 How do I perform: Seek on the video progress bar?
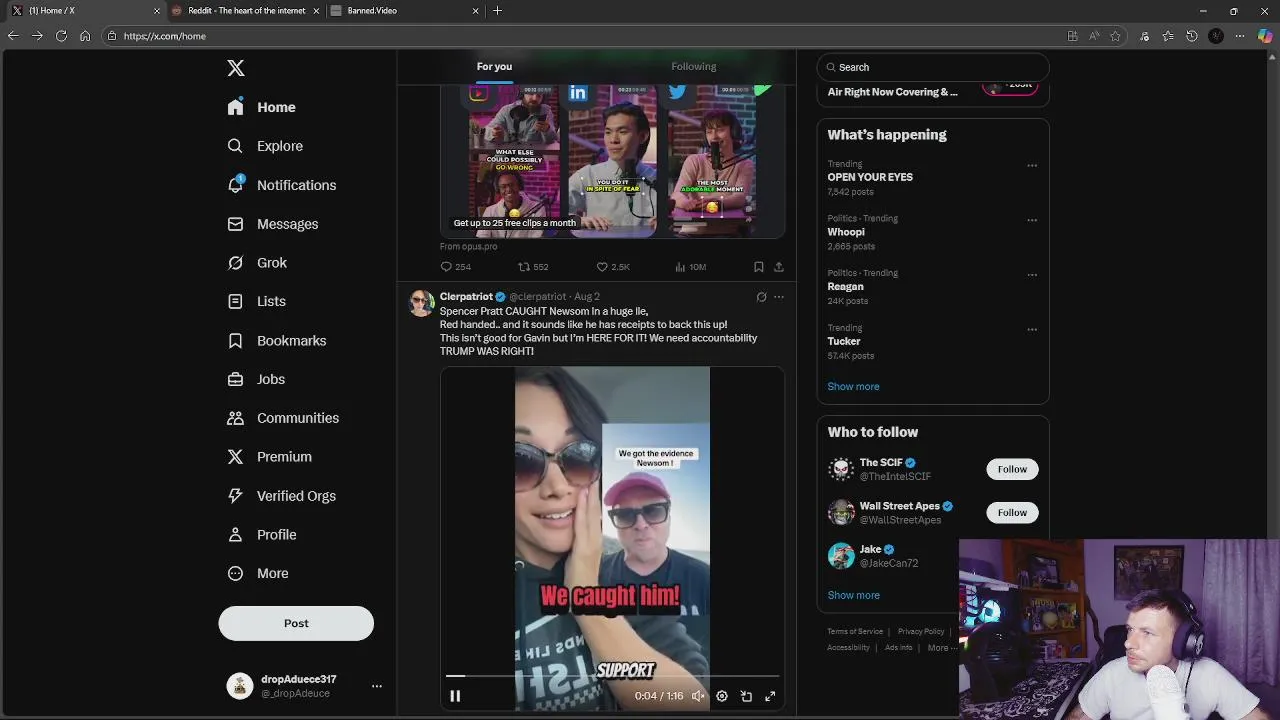click(612, 677)
